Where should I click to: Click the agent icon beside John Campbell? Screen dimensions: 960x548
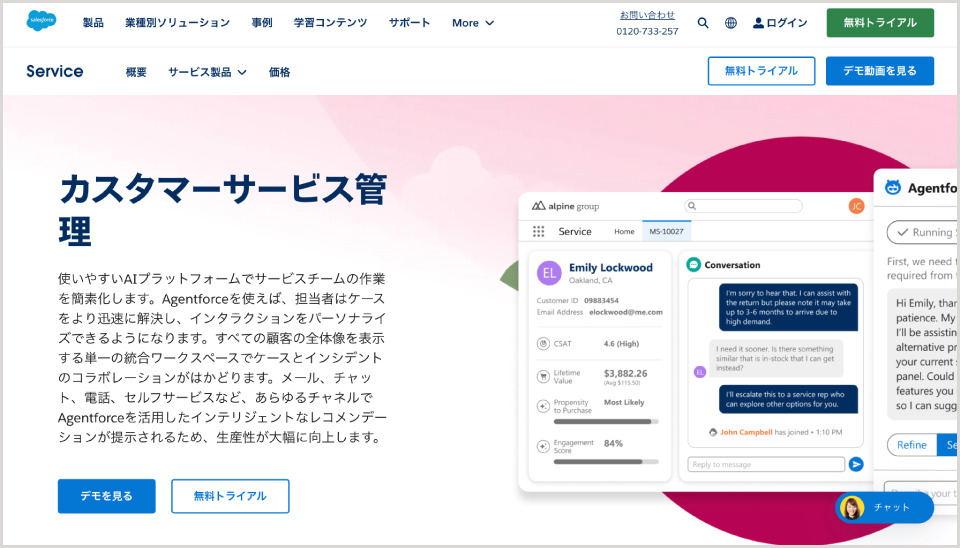713,432
